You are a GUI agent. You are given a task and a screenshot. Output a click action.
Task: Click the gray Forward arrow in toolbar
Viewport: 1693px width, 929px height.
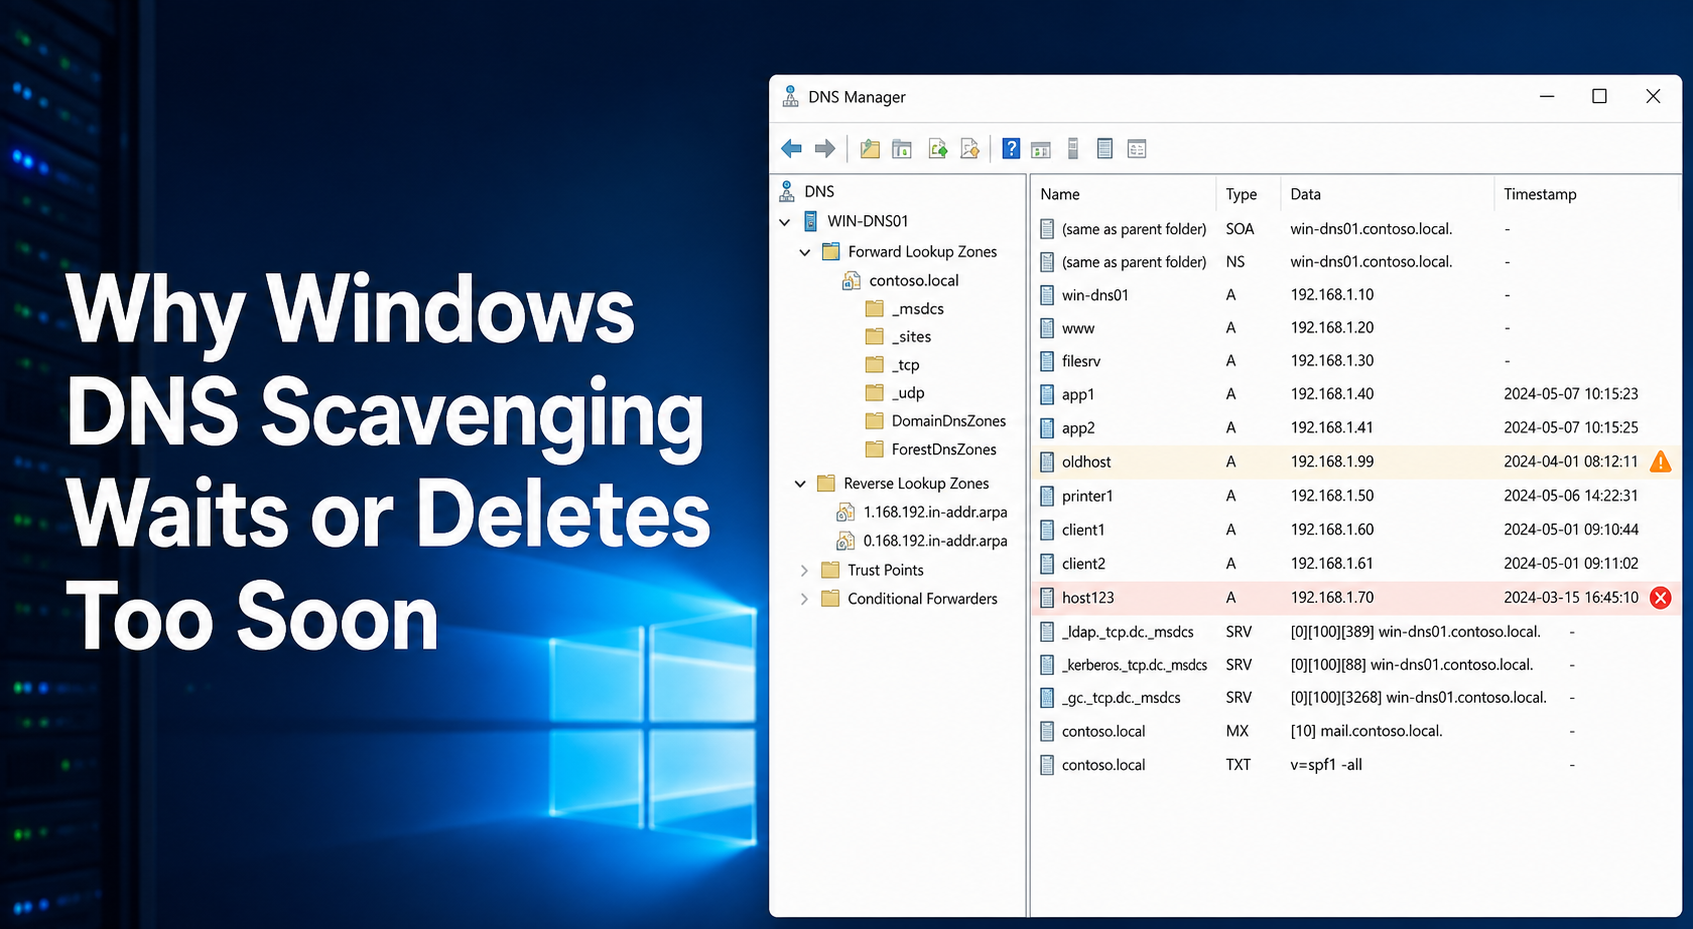coord(825,149)
